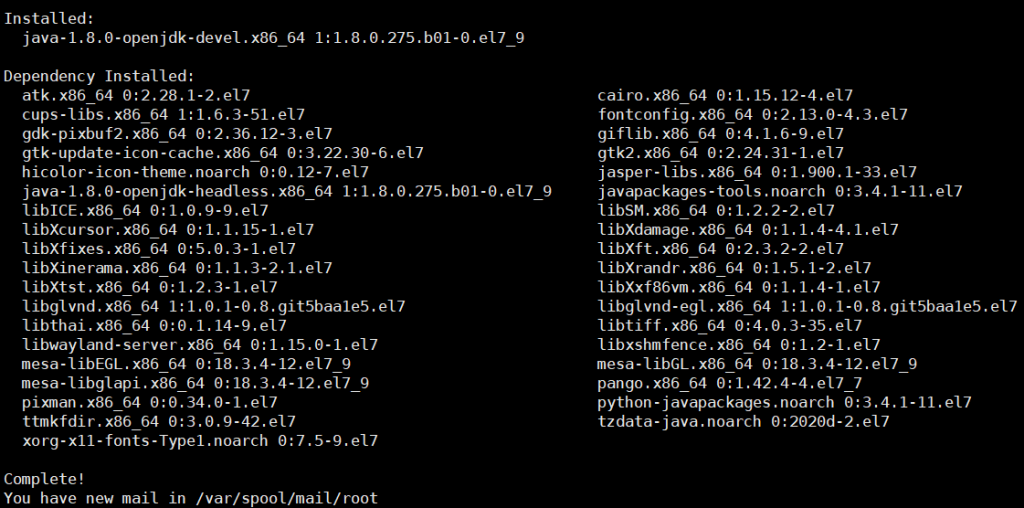
Task: Click the xorg-x11-fonts-Type1.noarch package entry
Action: [199, 440]
